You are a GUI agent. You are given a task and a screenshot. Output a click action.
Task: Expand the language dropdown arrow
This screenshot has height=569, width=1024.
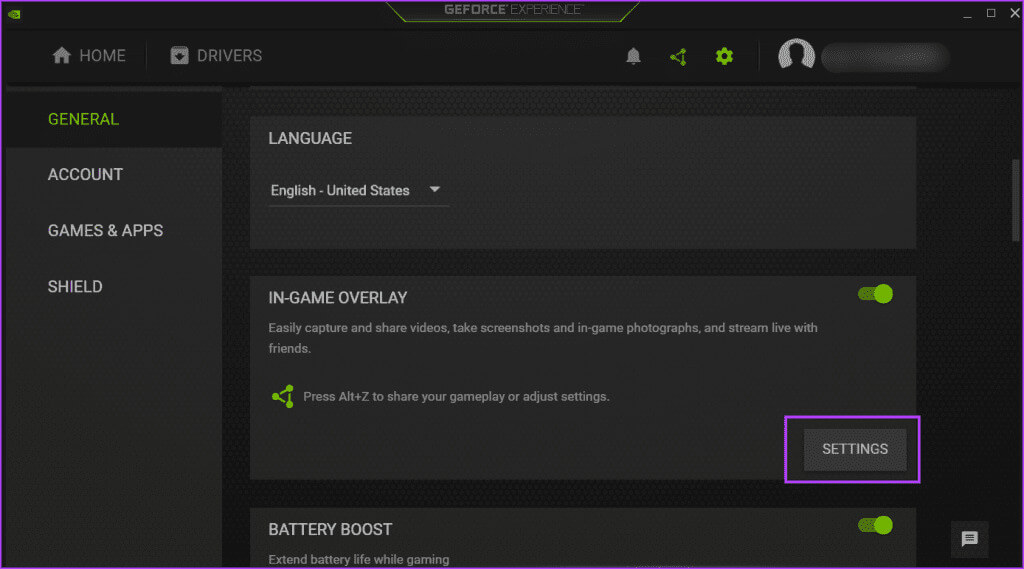pyautogui.click(x=434, y=189)
